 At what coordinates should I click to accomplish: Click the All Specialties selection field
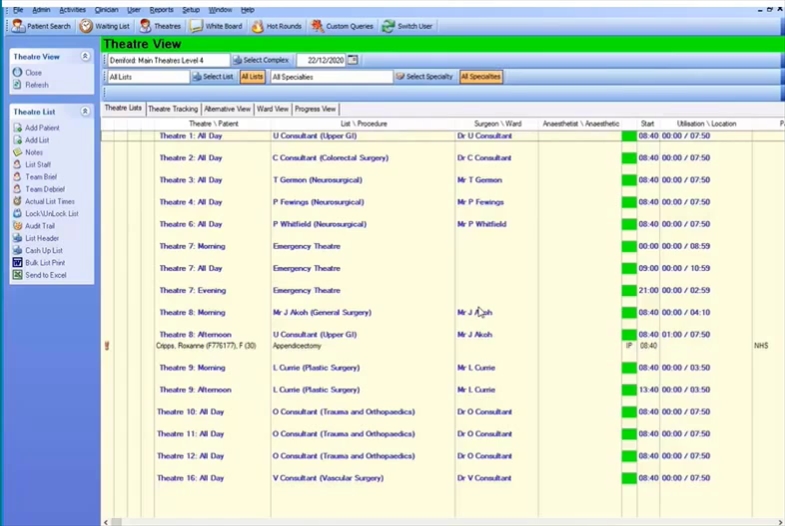331,77
